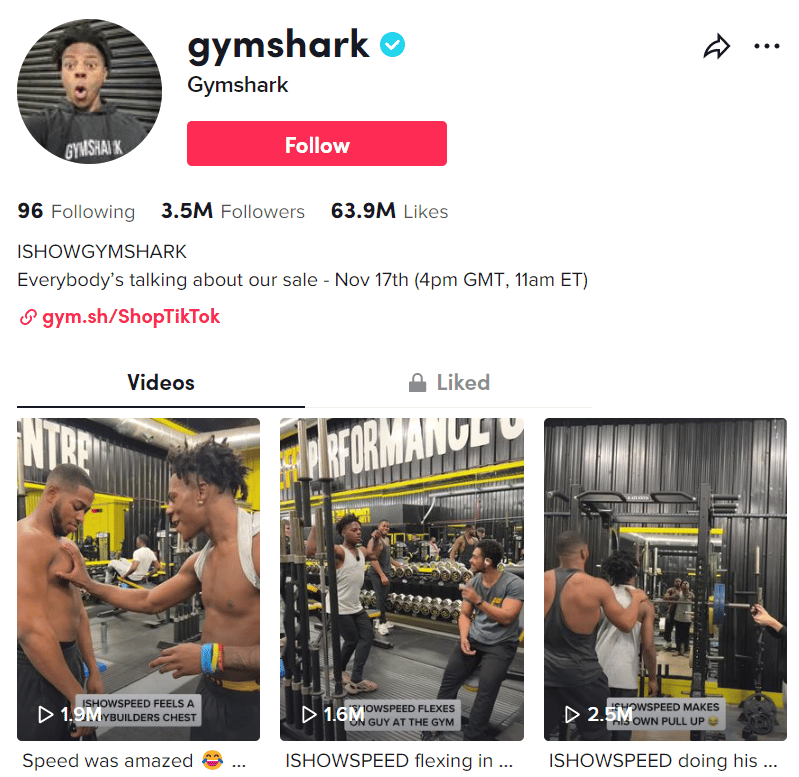This screenshot has height=777, width=799.
Task: Switch to the Liked tab
Action: [x=449, y=383]
